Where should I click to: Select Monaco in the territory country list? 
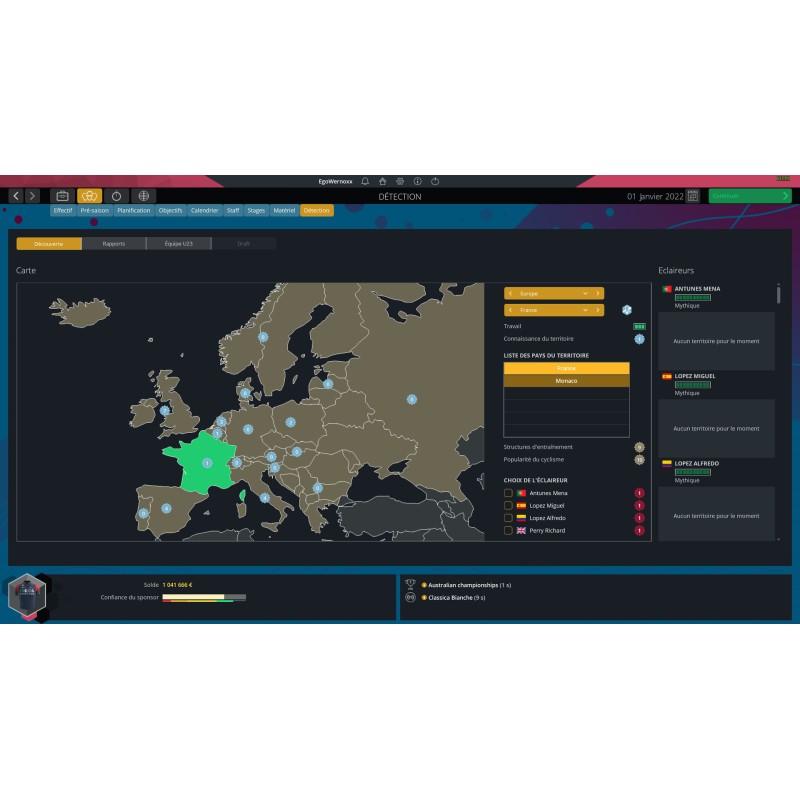pyautogui.click(x=566, y=381)
